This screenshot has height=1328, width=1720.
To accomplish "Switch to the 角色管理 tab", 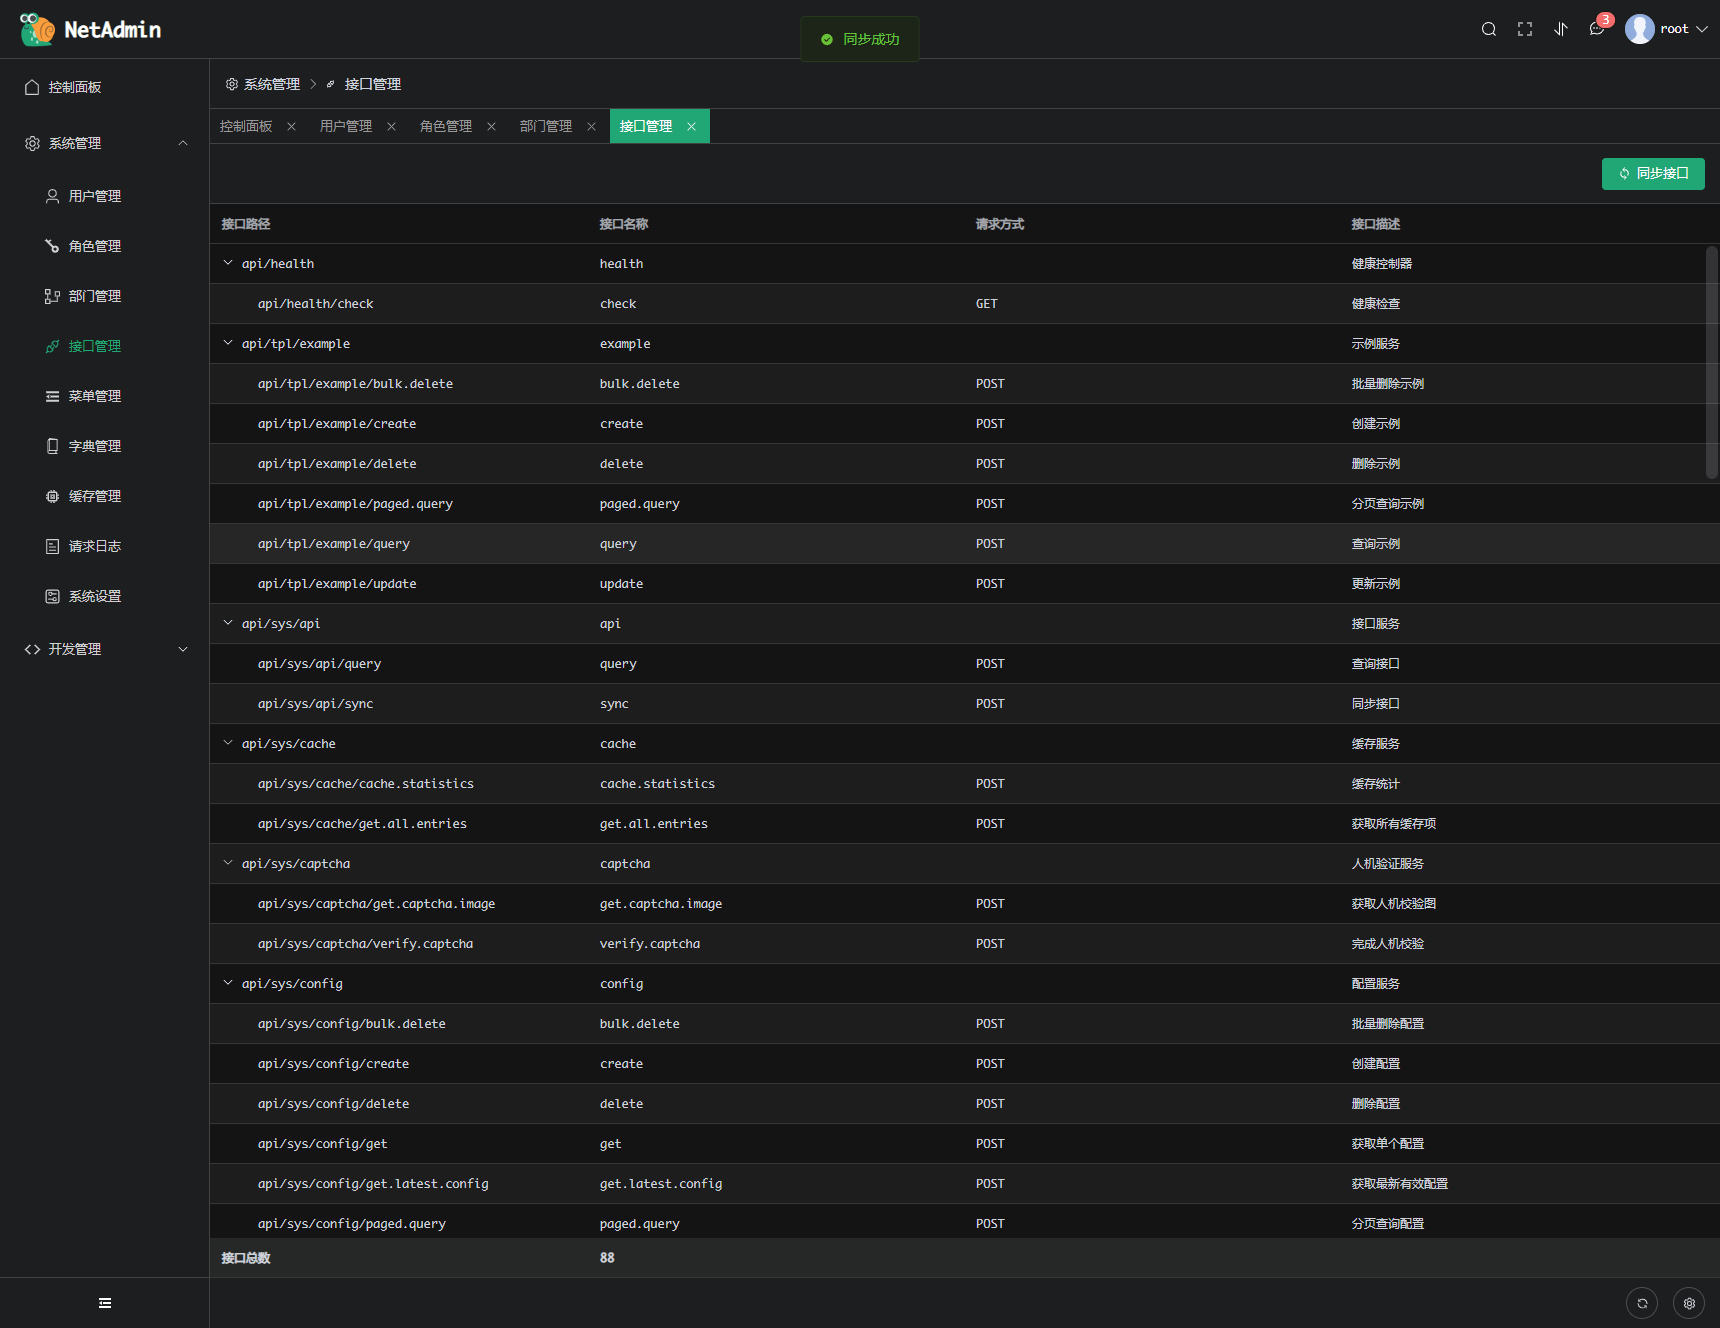I will click(446, 126).
